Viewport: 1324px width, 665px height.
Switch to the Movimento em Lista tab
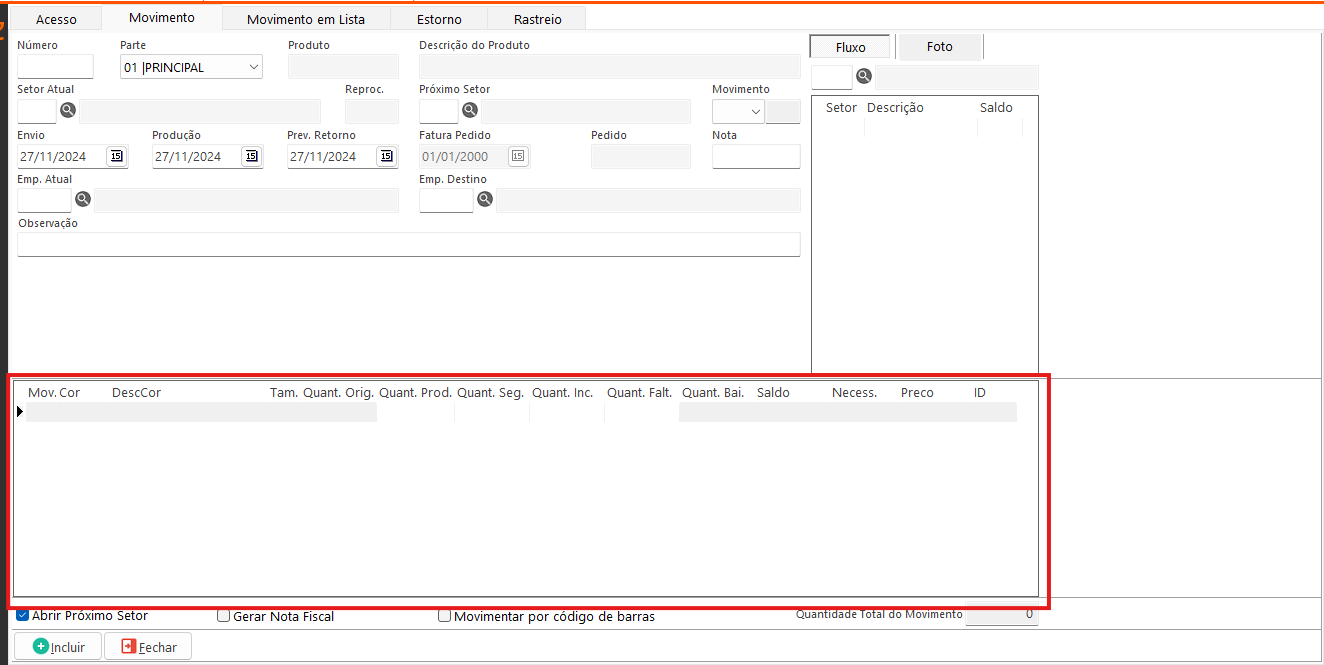tap(305, 19)
